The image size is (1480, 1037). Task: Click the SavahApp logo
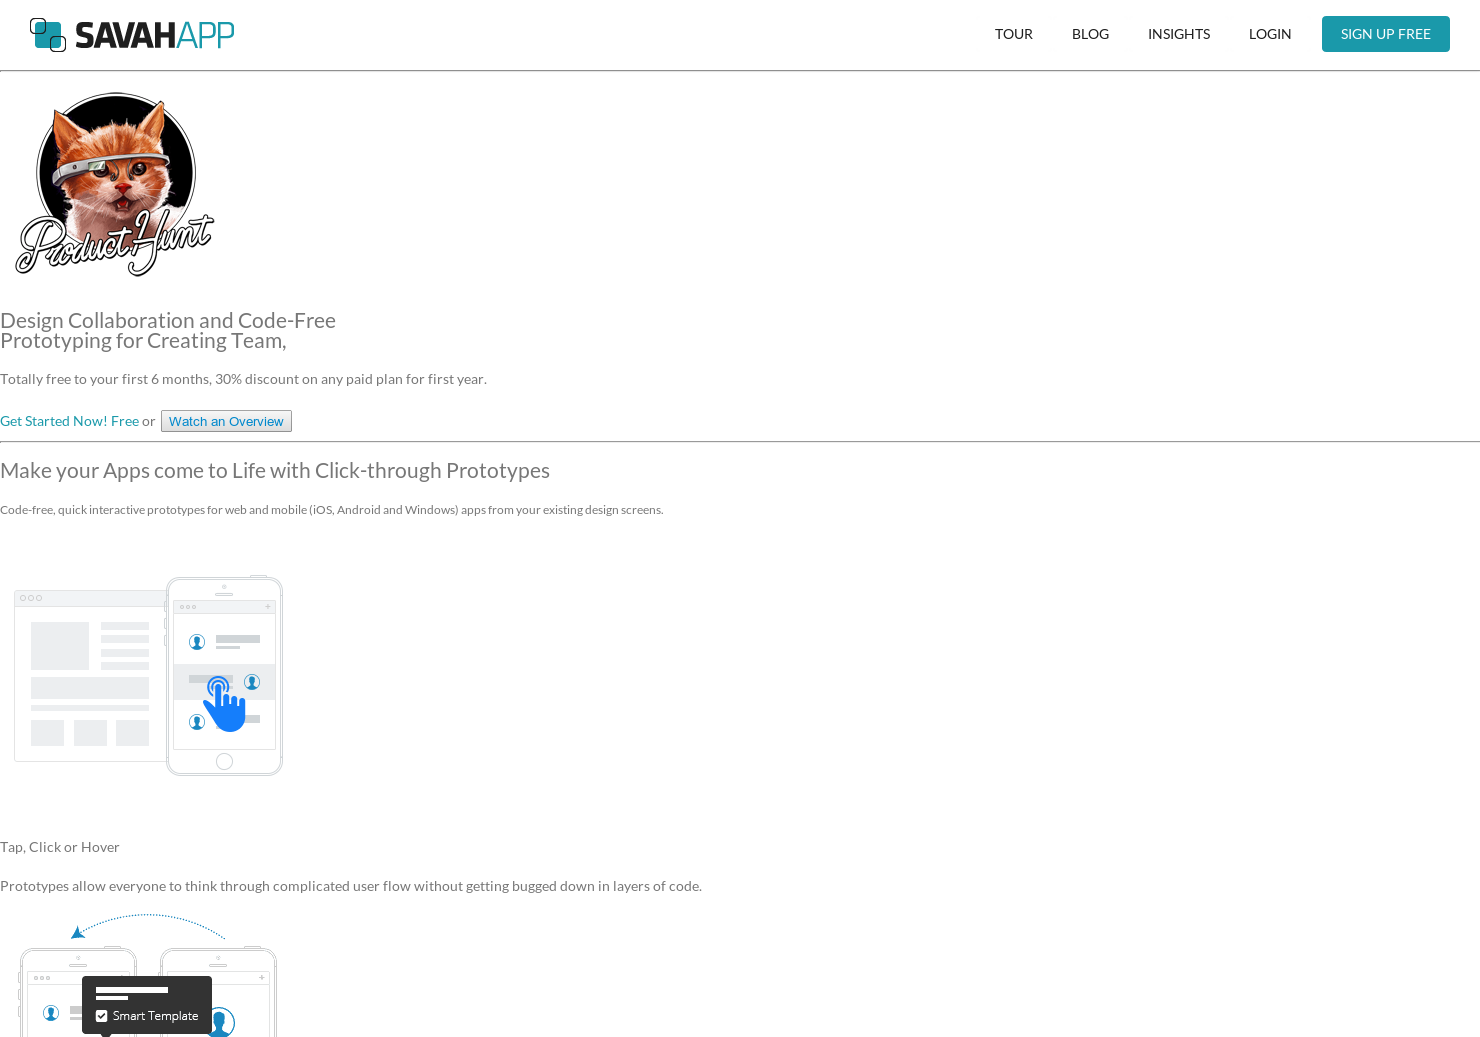click(131, 34)
